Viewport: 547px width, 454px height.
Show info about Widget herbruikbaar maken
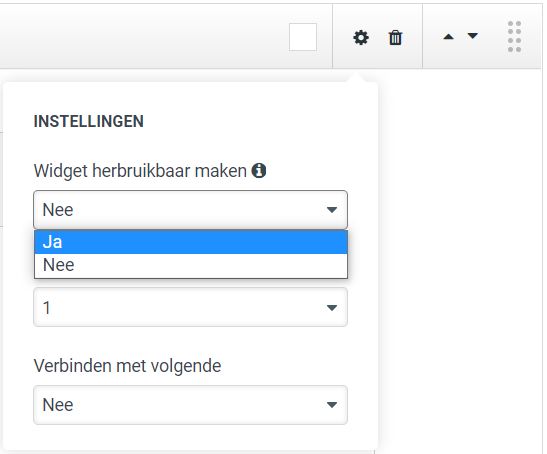coord(259,171)
